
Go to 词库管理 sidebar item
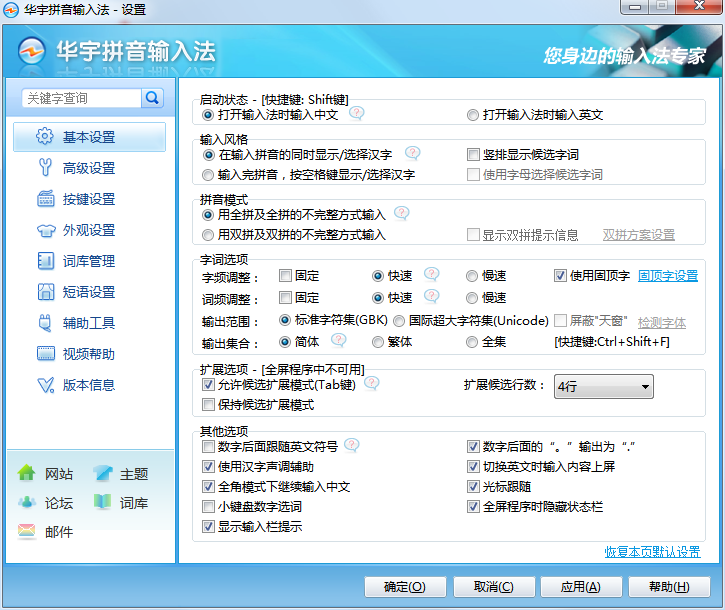pyautogui.click(x=88, y=261)
